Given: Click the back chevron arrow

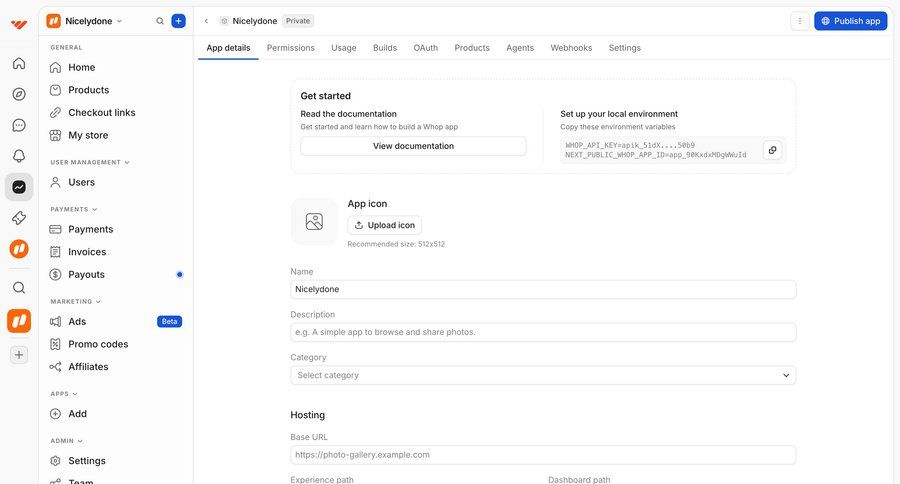Looking at the screenshot, I should tap(206, 21).
